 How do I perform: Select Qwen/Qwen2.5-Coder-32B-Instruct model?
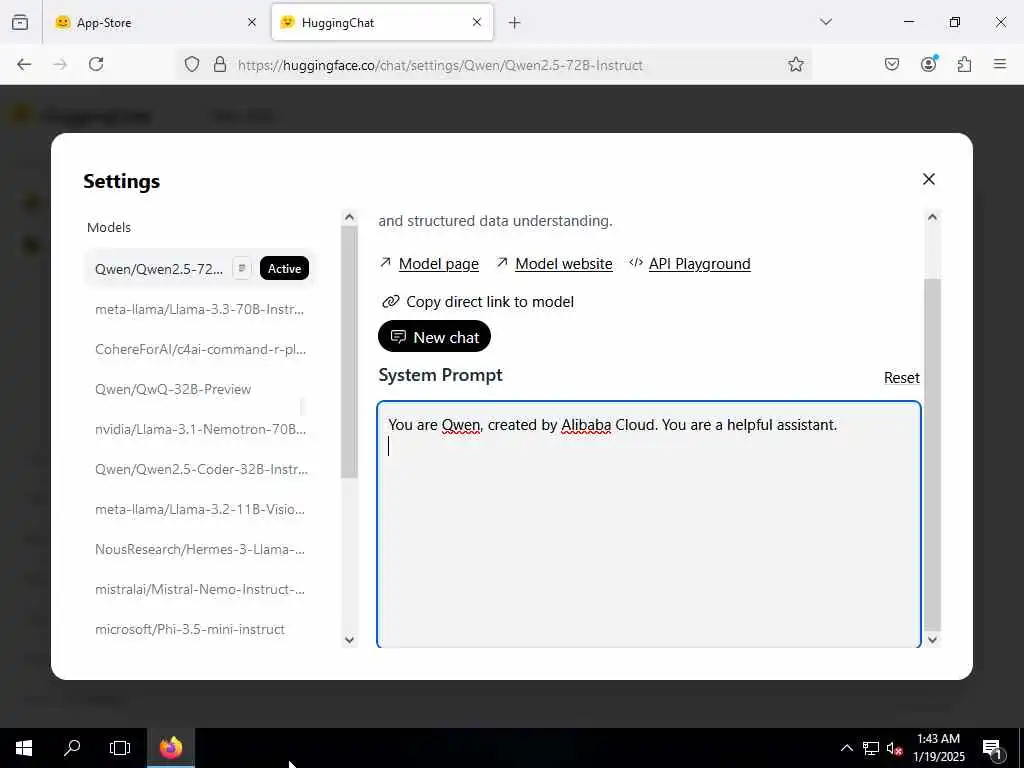click(199, 469)
